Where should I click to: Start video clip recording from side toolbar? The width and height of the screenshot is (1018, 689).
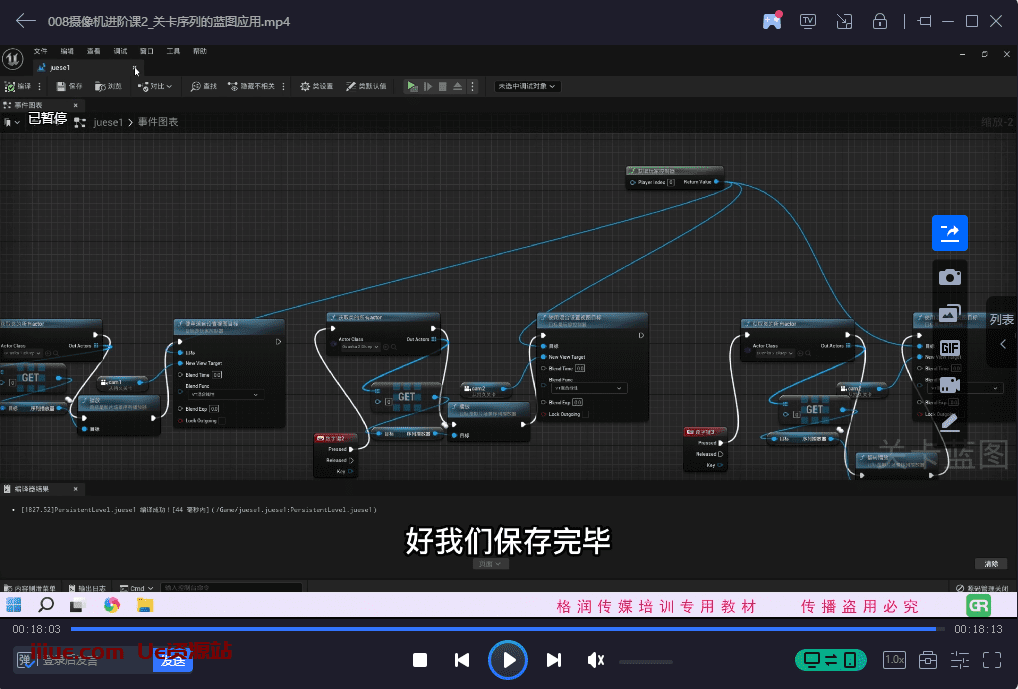(949, 384)
